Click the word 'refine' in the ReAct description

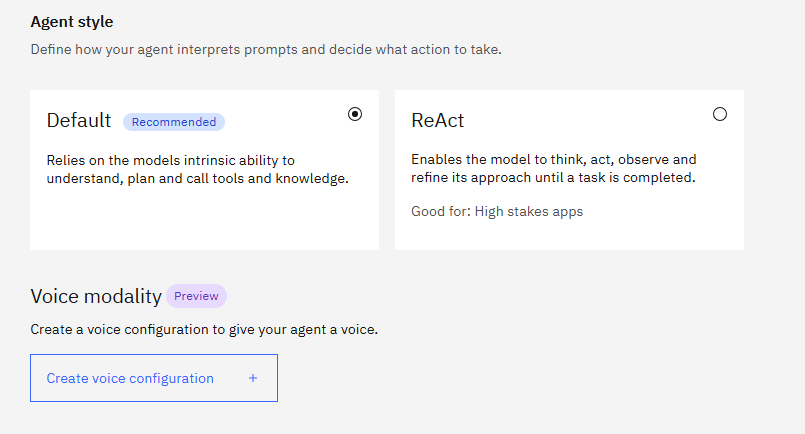430,178
